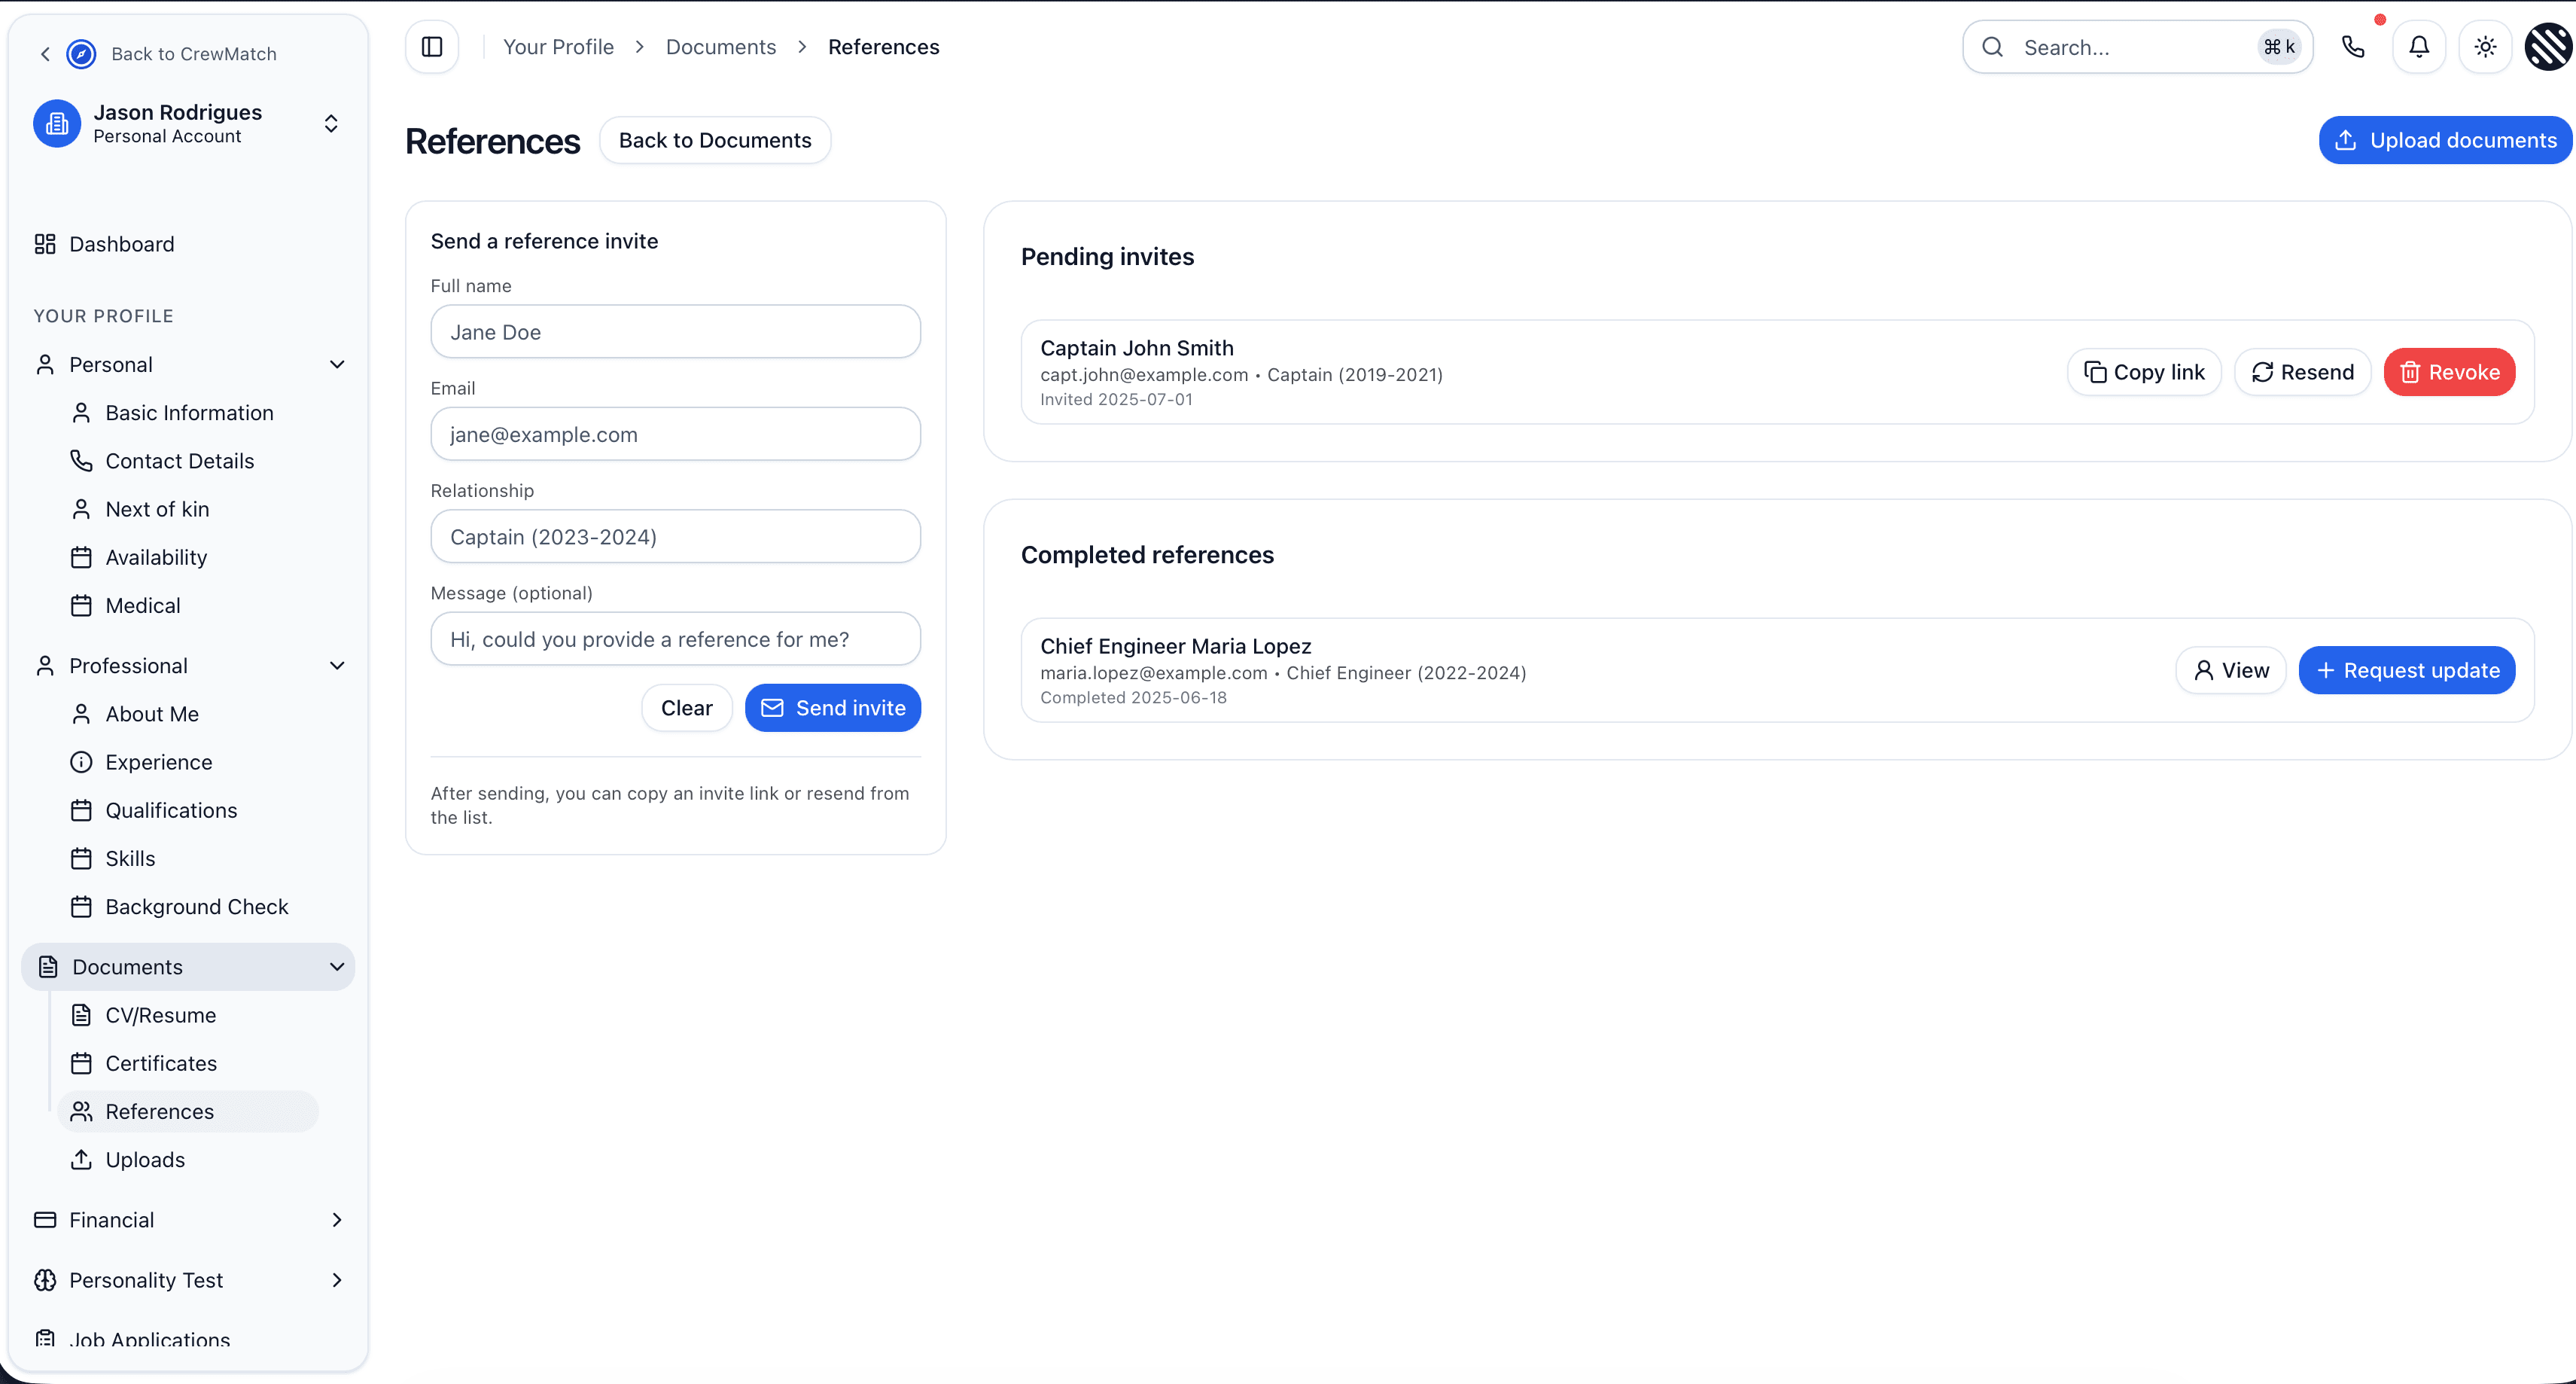
Task: Expand the Financial section
Action: [x=337, y=1220]
